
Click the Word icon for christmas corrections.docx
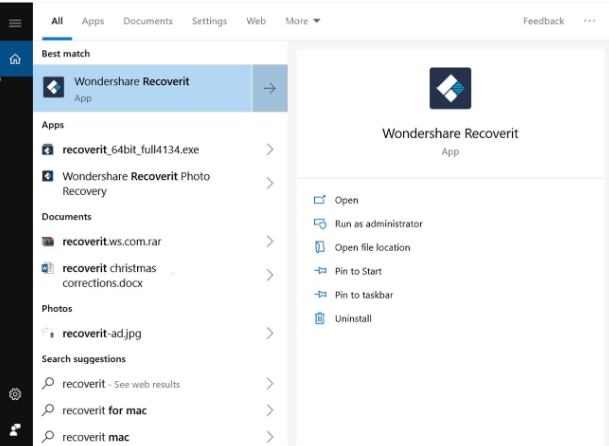tap(47, 268)
